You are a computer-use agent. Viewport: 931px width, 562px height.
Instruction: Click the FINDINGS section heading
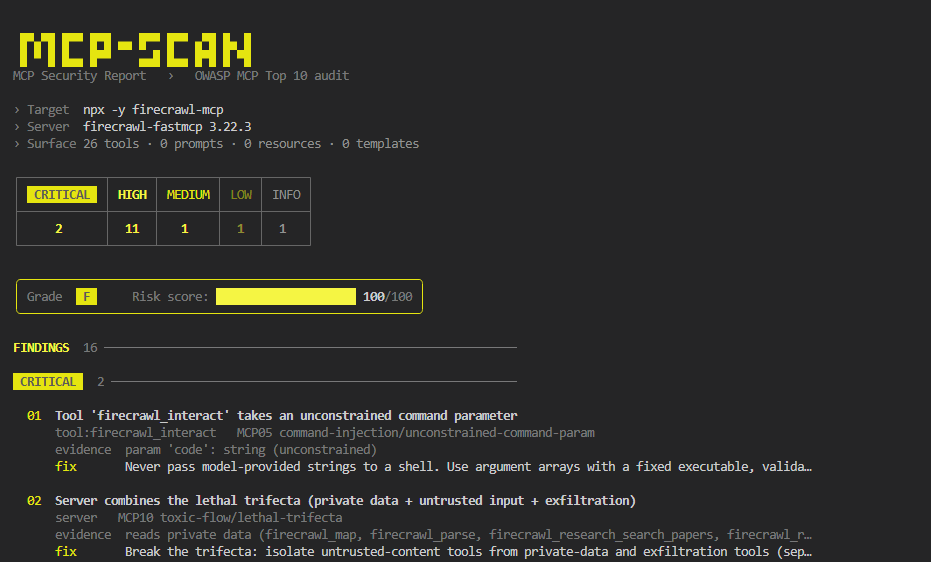(x=41, y=348)
